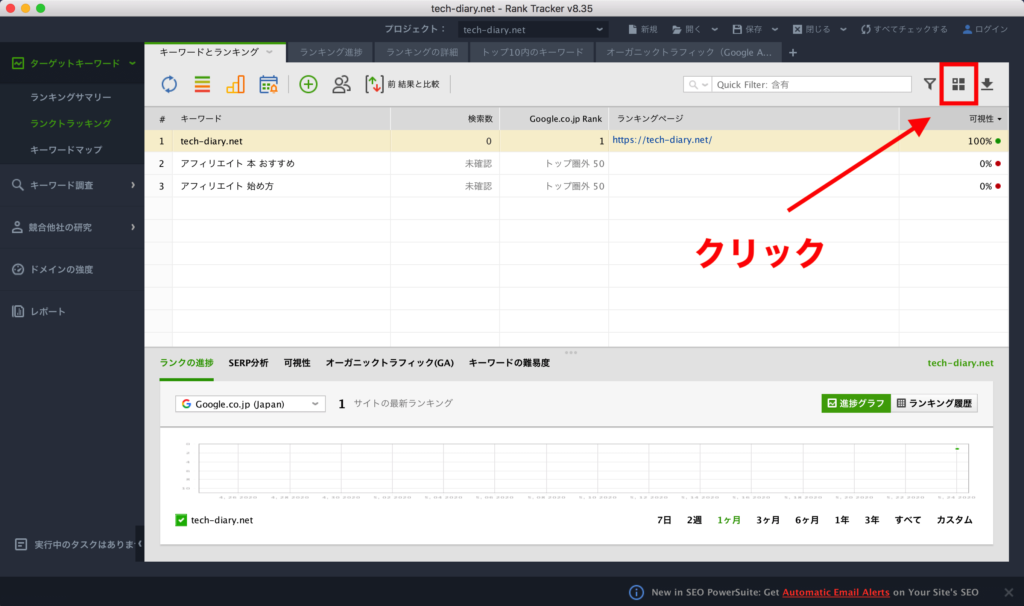
Task: Click the ドメインの強度 gauge icon
Action: (x=18, y=269)
